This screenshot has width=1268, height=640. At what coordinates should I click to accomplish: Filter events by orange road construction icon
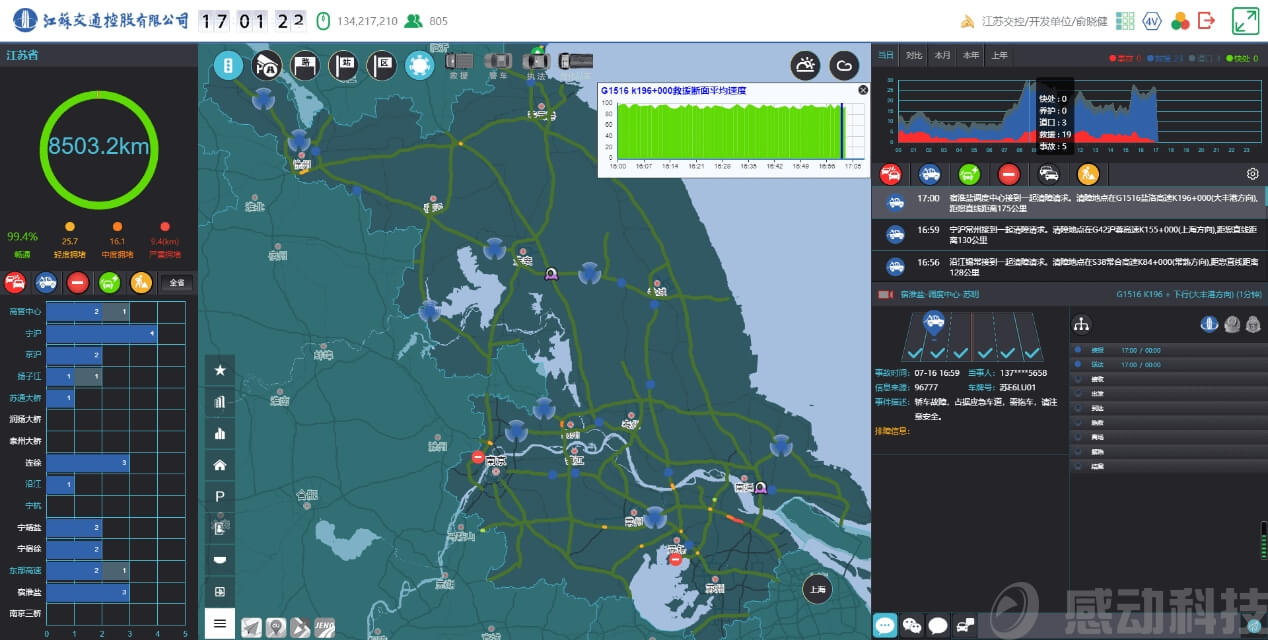tap(1088, 174)
